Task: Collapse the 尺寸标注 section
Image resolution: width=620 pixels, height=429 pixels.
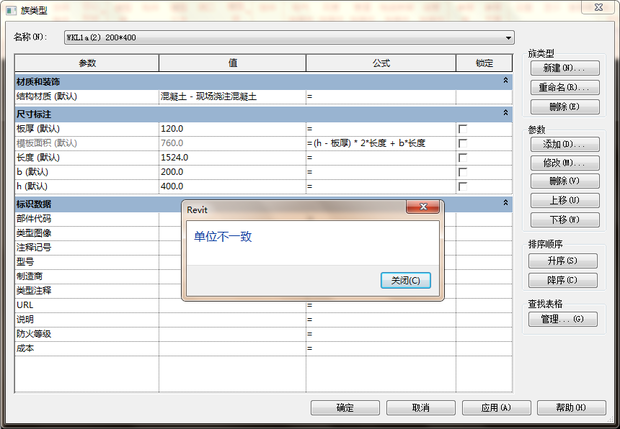Action: pyautogui.click(x=505, y=115)
